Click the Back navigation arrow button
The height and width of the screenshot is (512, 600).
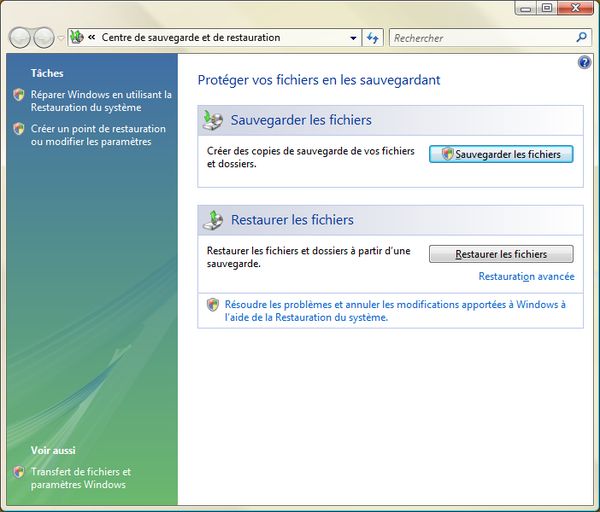click(19, 38)
